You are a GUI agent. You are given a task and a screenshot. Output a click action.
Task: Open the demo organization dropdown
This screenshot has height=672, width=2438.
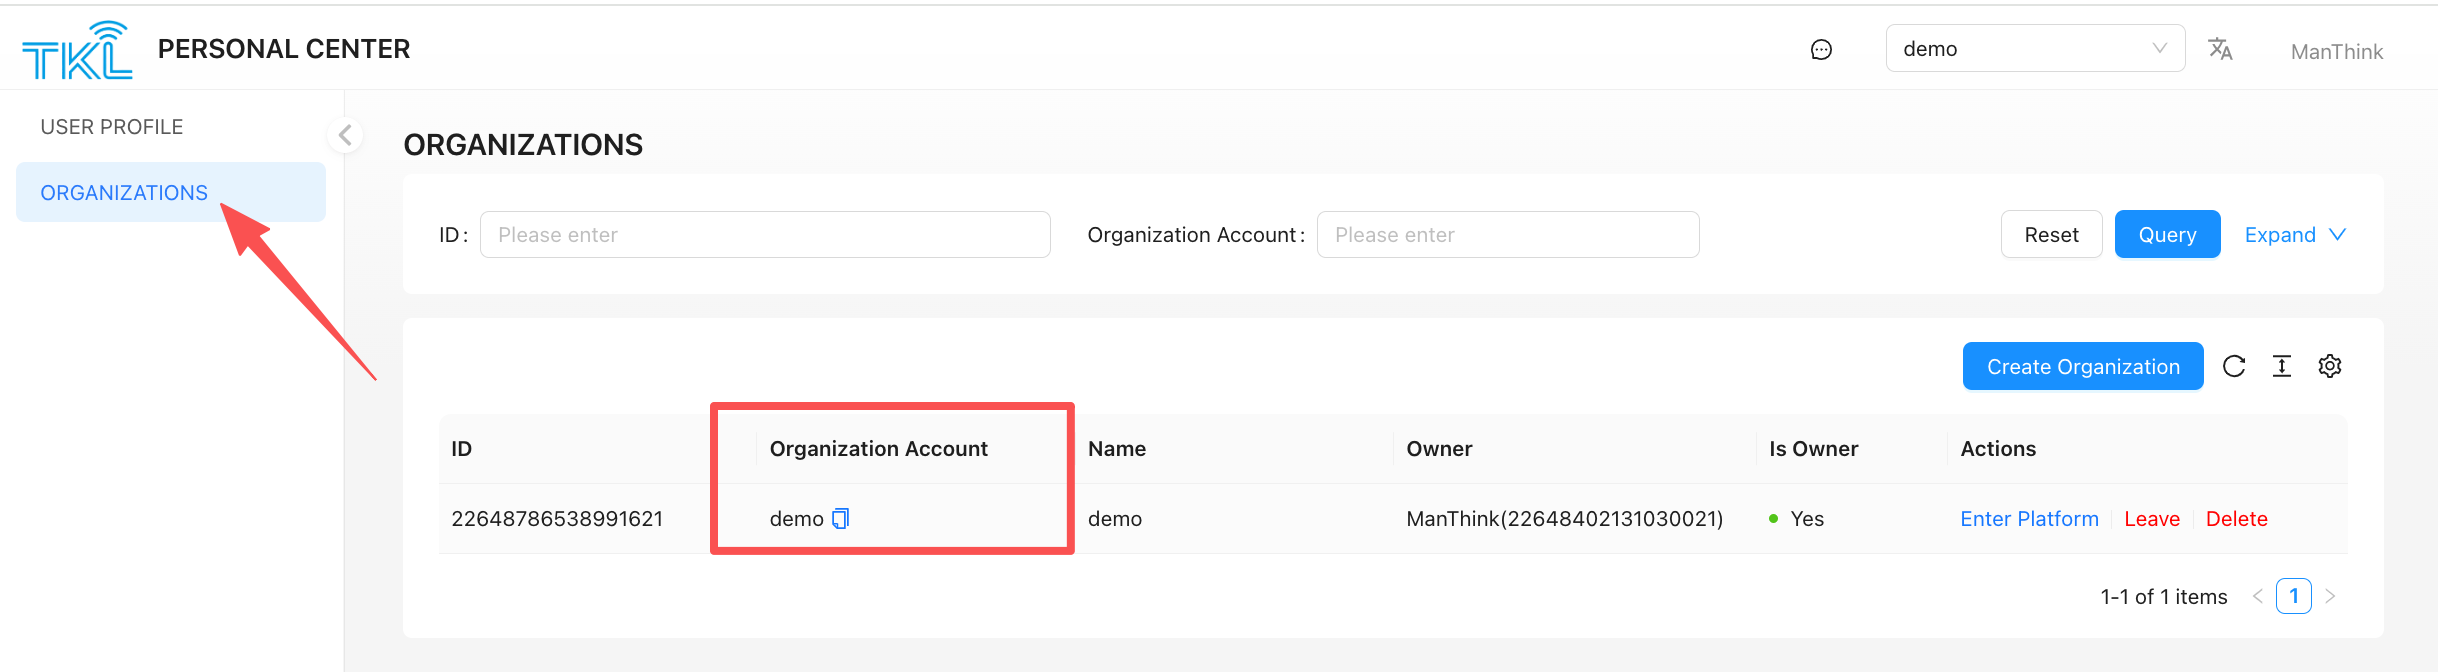pyautogui.click(x=2034, y=49)
